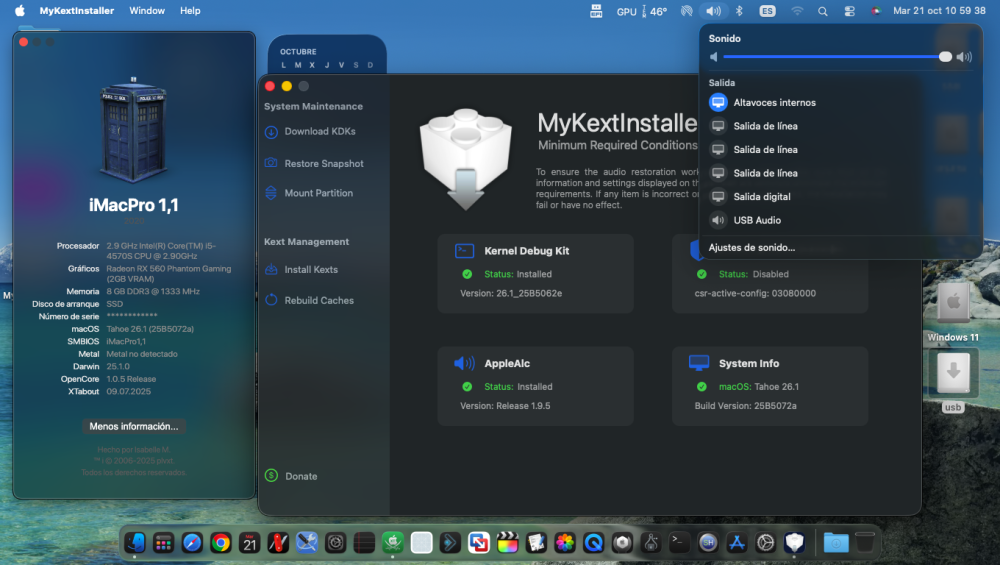Viewport: 1000px width, 565px height.
Task: Open the Trash in the dock
Action: (x=865, y=543)
